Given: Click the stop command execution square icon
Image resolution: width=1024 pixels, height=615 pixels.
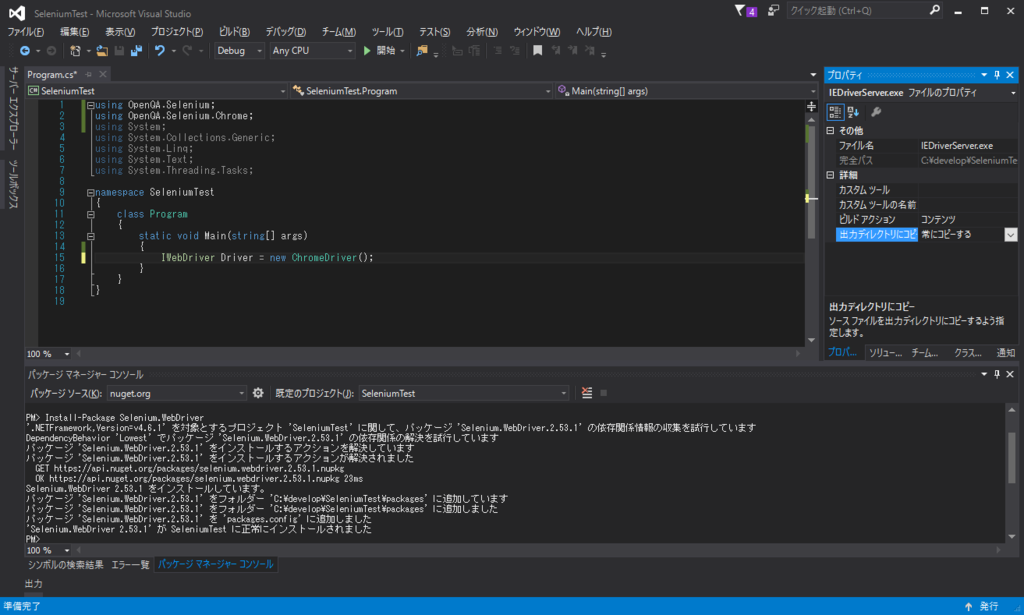Looking at the screenshot, I should [x=603, y=393].
